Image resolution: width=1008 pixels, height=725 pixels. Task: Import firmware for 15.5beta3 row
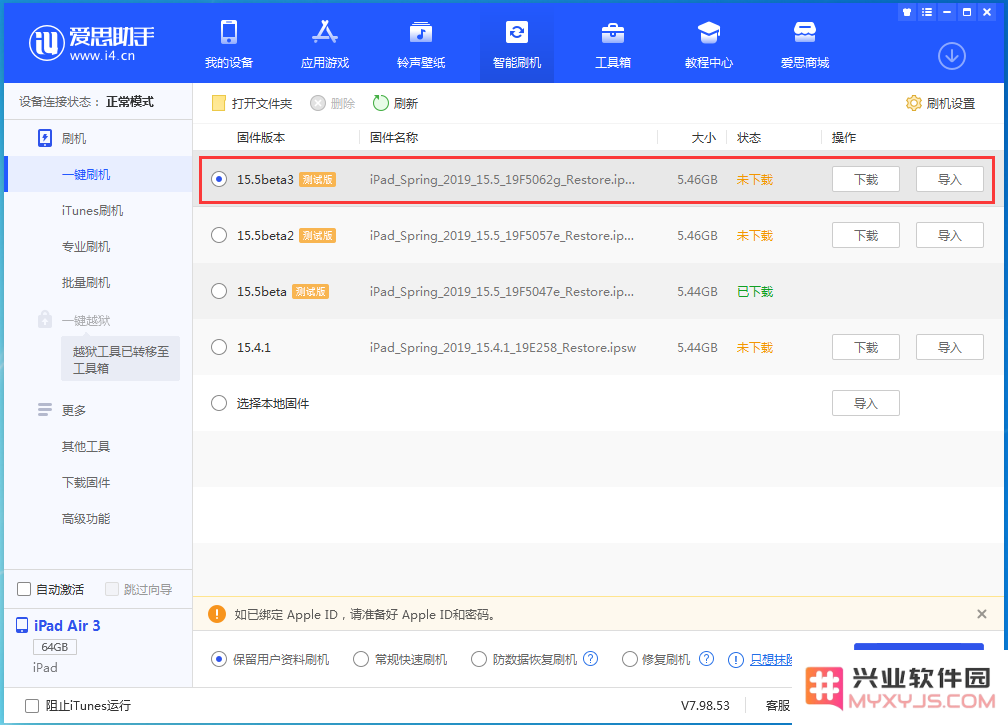point(950,179)
